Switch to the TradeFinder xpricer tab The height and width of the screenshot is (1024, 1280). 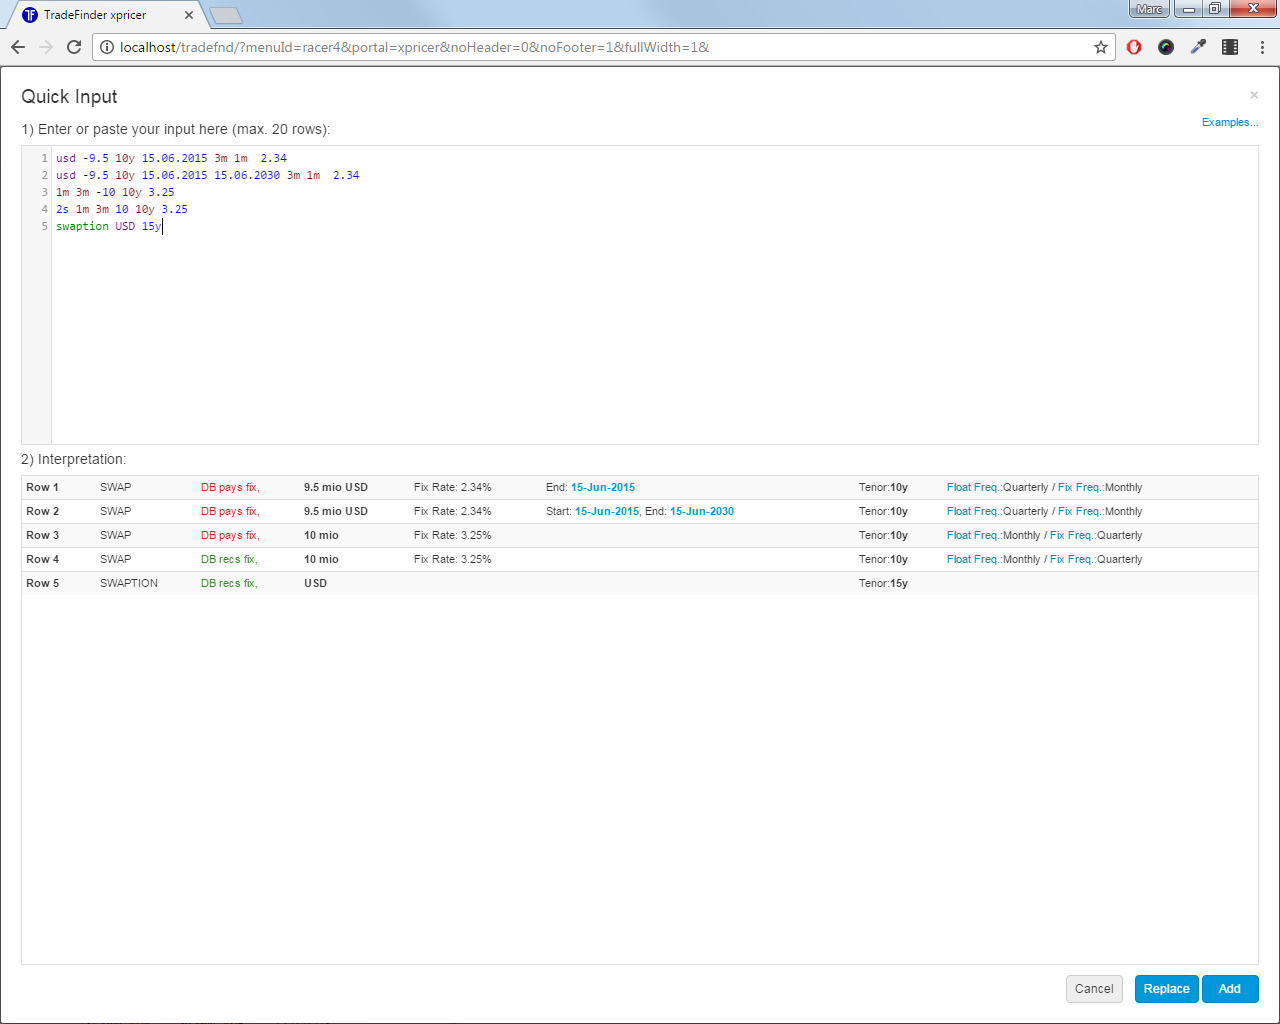pos(96,15)
